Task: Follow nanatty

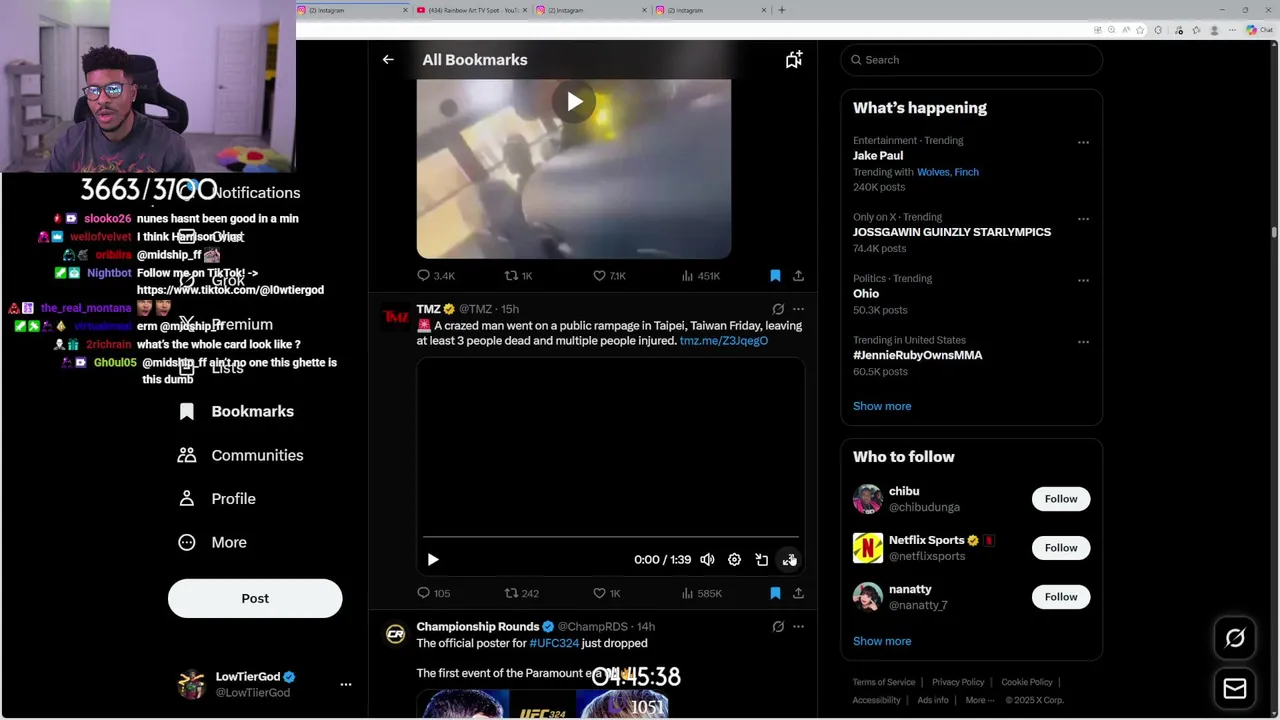Action: tap(1061, 597)
